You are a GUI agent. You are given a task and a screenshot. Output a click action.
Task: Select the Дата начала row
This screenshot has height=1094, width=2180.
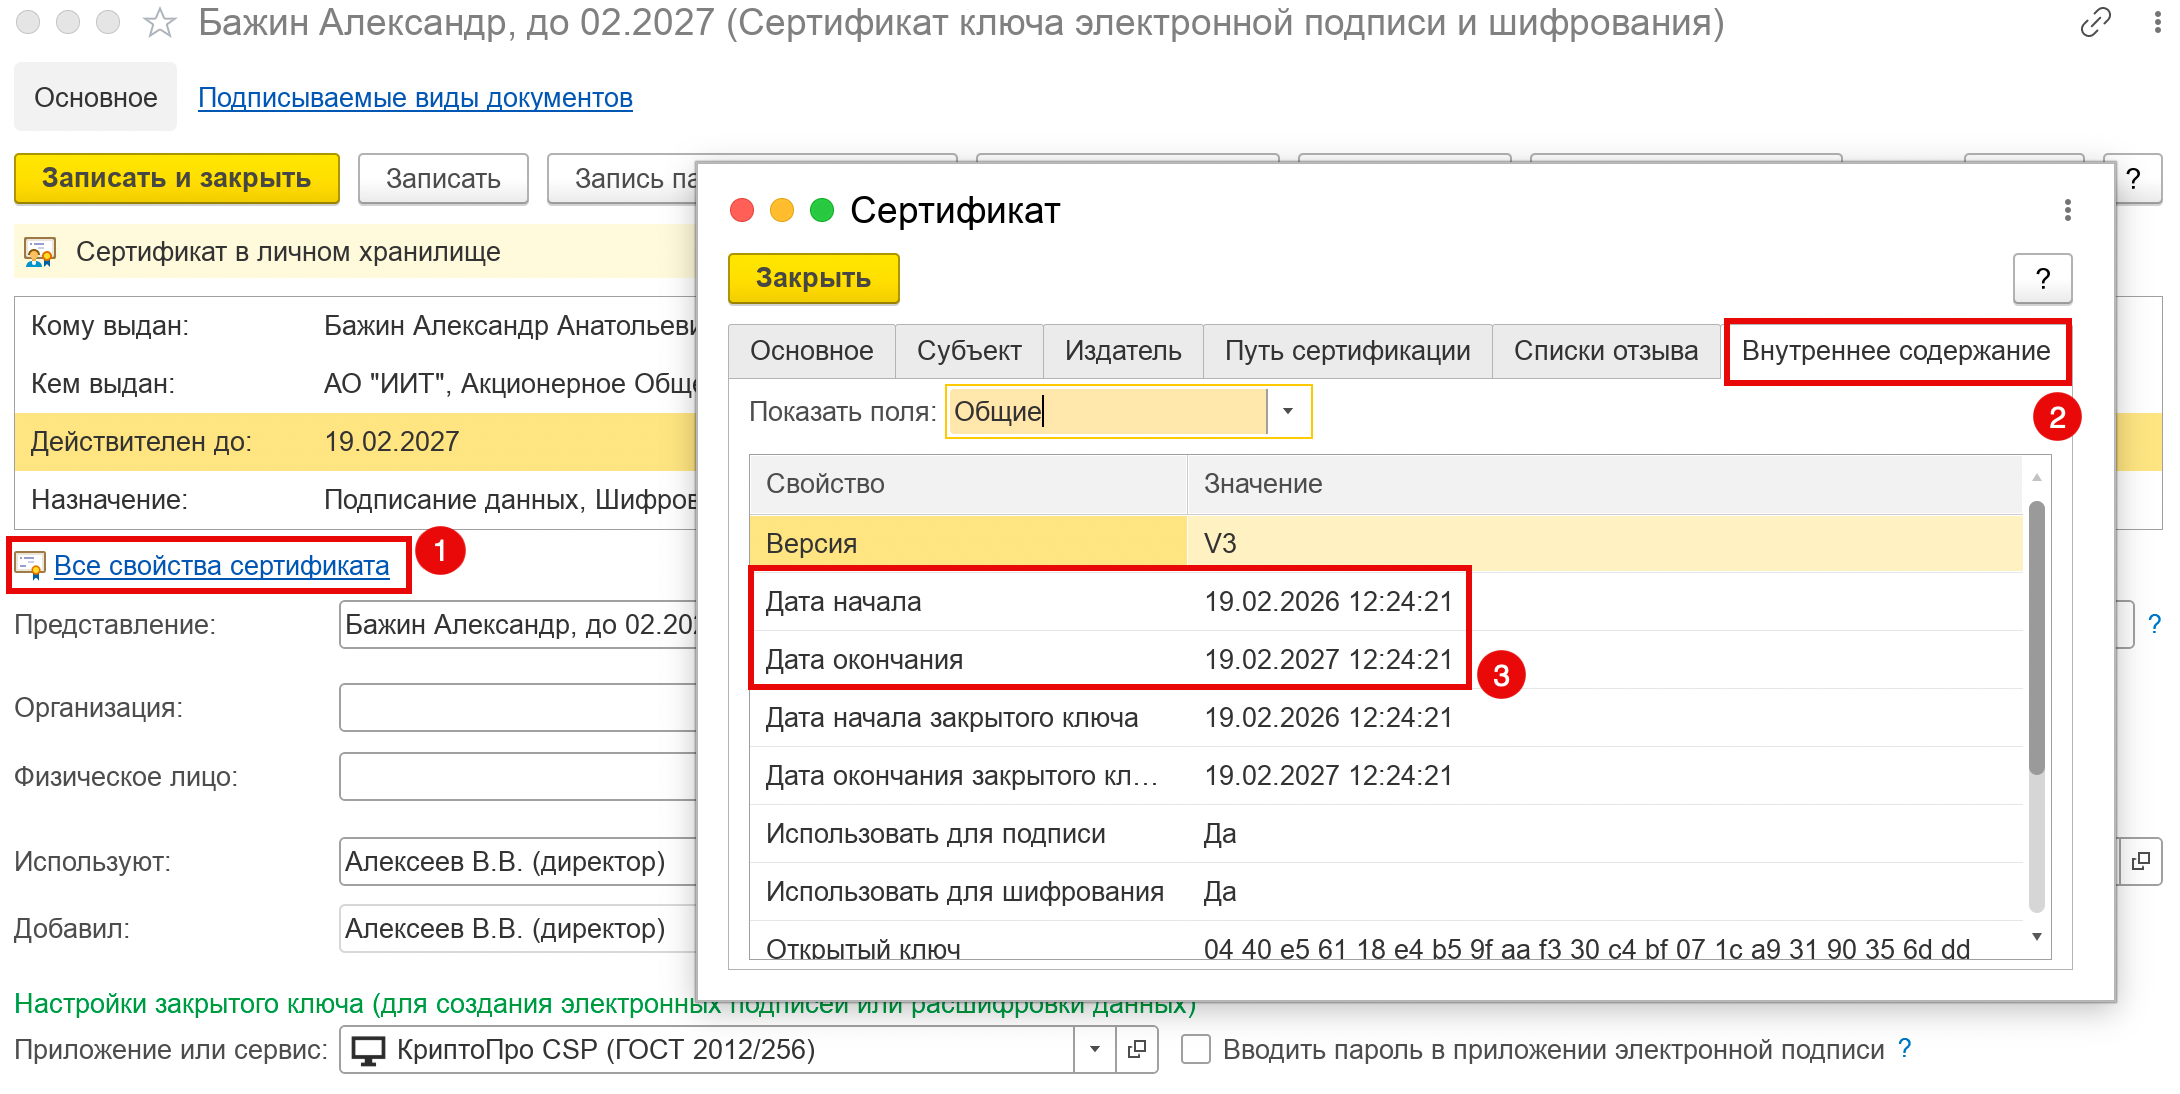point(1386,601)
